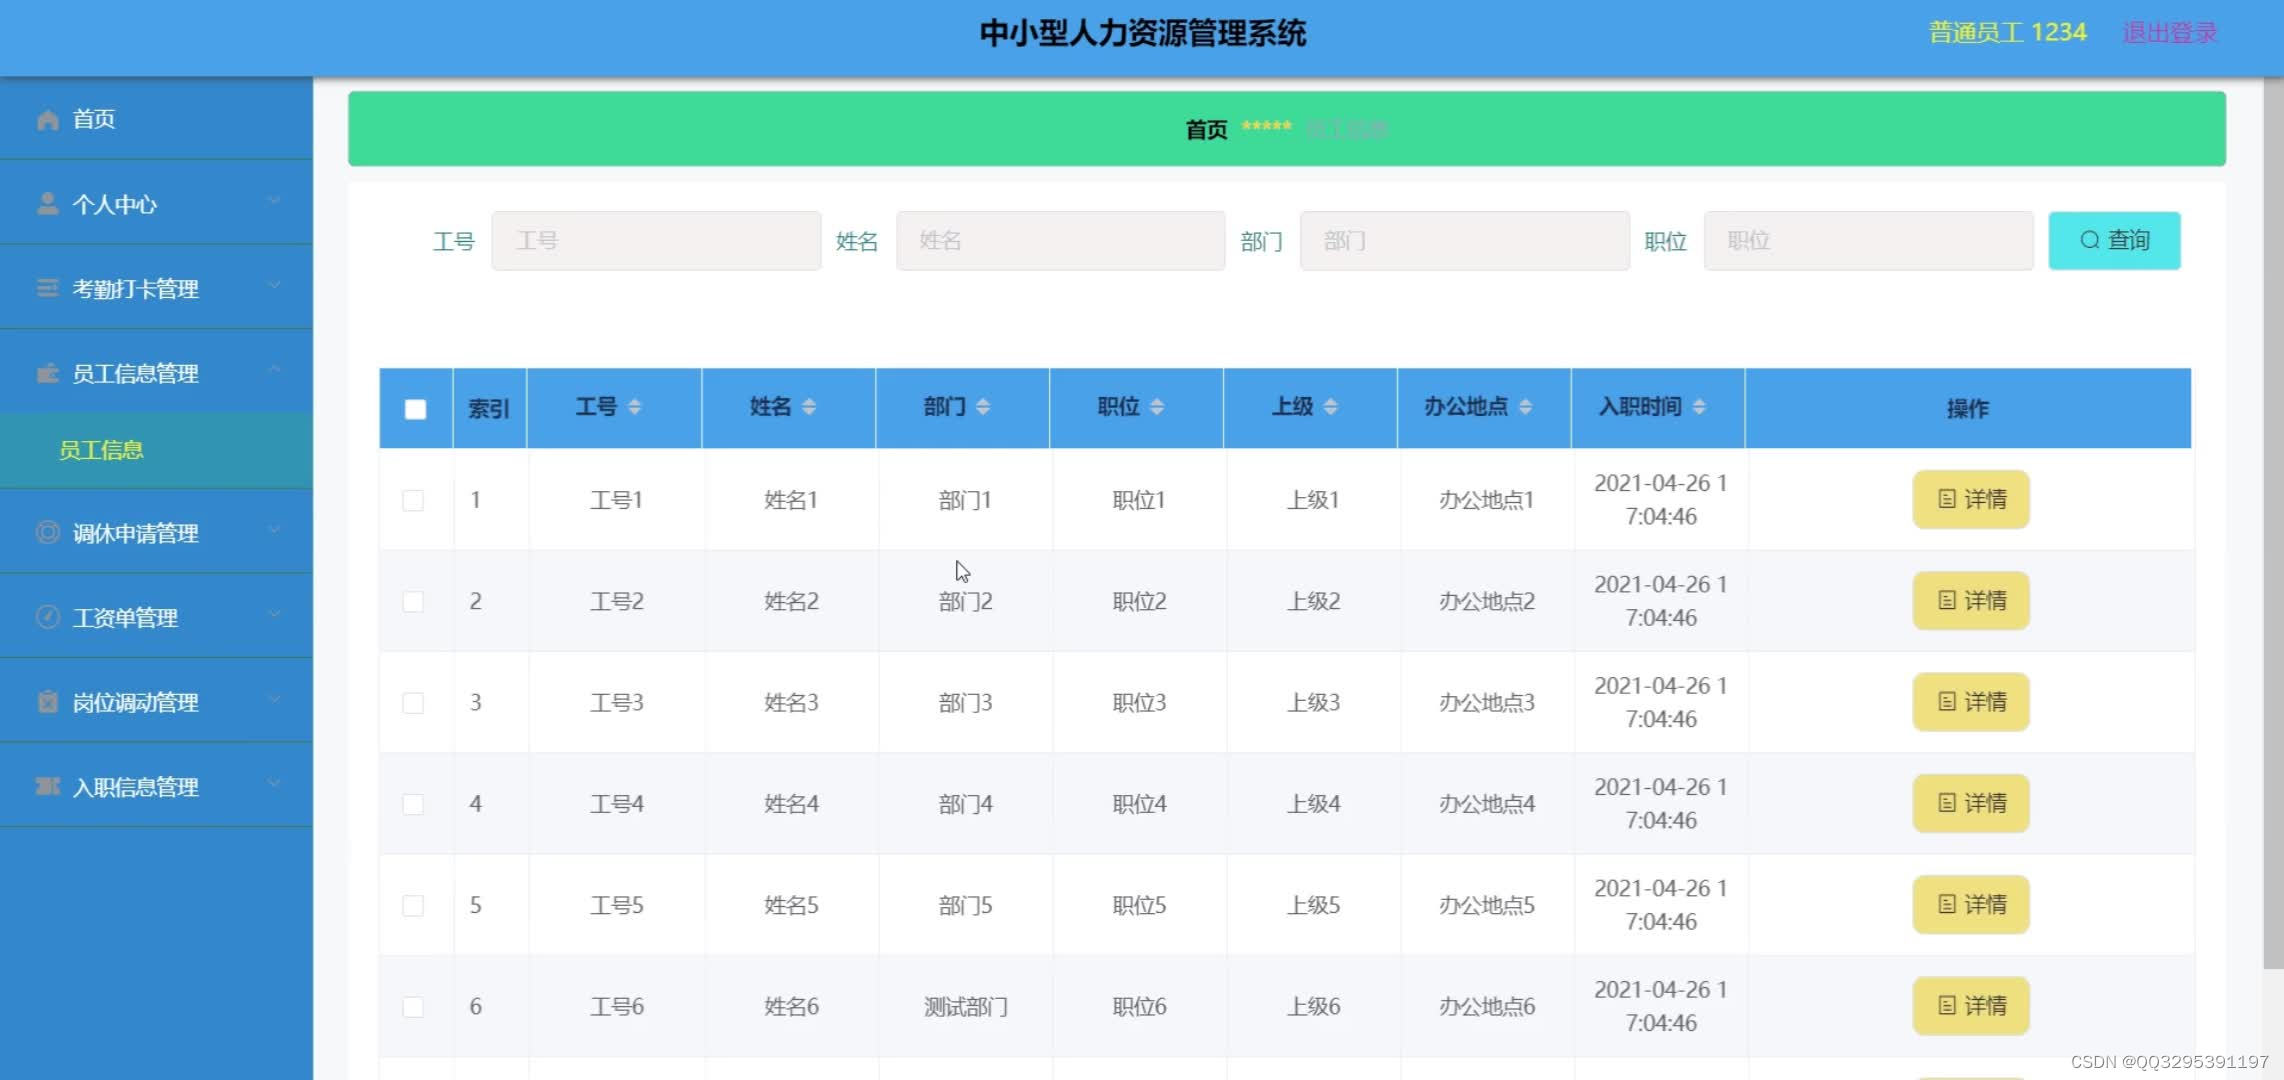This screenshot has width=2284, height=1080.
Task: Click the 测试部门 cell in the 工号6 row
Action: [x=965, y=1006]
